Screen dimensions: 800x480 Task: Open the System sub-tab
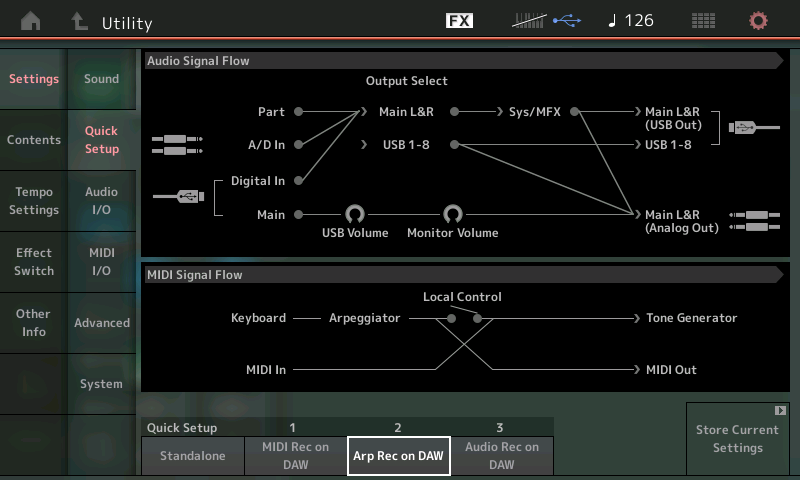pyautogui.click(x=102, y=384)
